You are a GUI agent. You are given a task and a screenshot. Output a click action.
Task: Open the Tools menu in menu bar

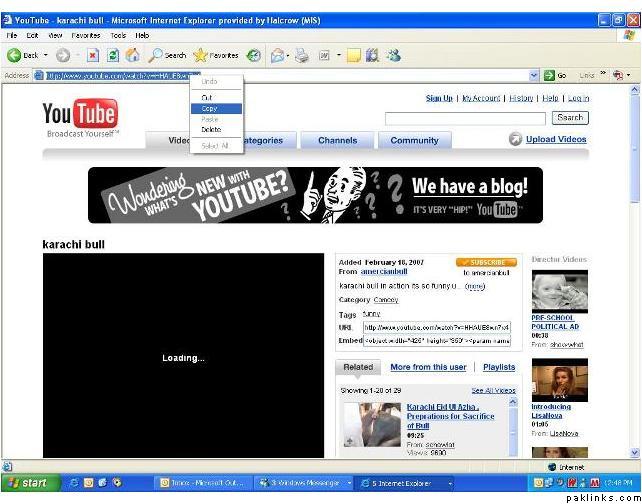(118, 36)
